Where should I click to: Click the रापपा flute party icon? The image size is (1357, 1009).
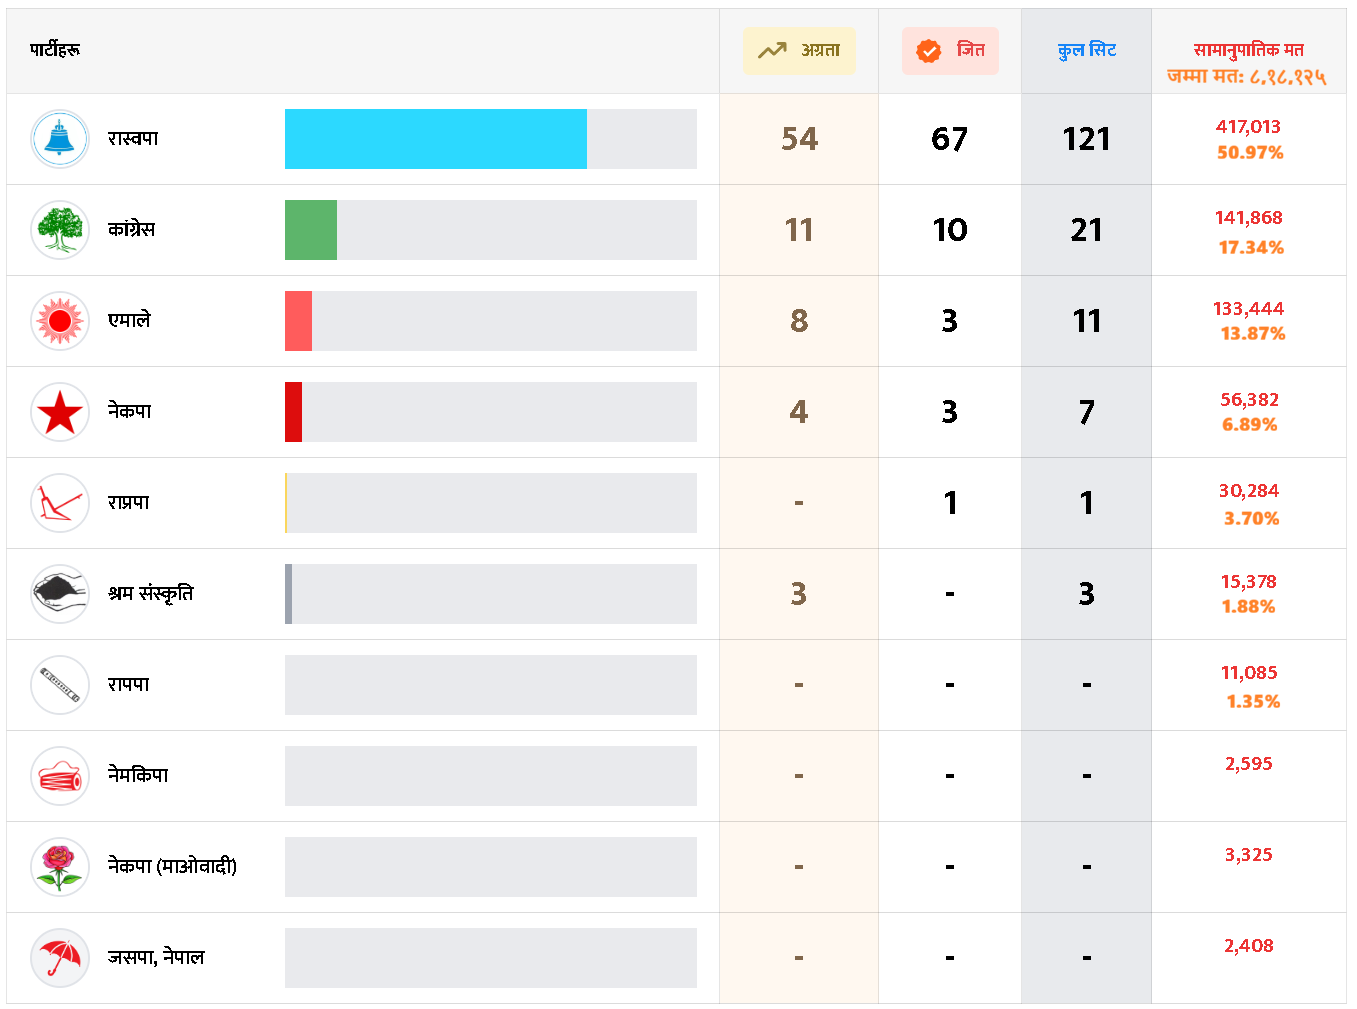pyautogui.click(x=60, y=685)
